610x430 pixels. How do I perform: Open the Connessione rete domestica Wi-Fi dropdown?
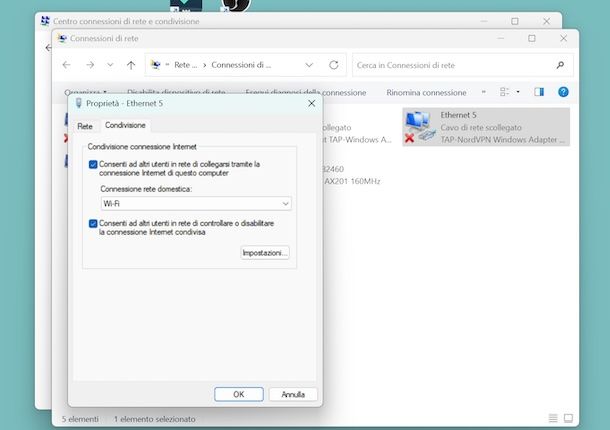click(x=196, y=204)
